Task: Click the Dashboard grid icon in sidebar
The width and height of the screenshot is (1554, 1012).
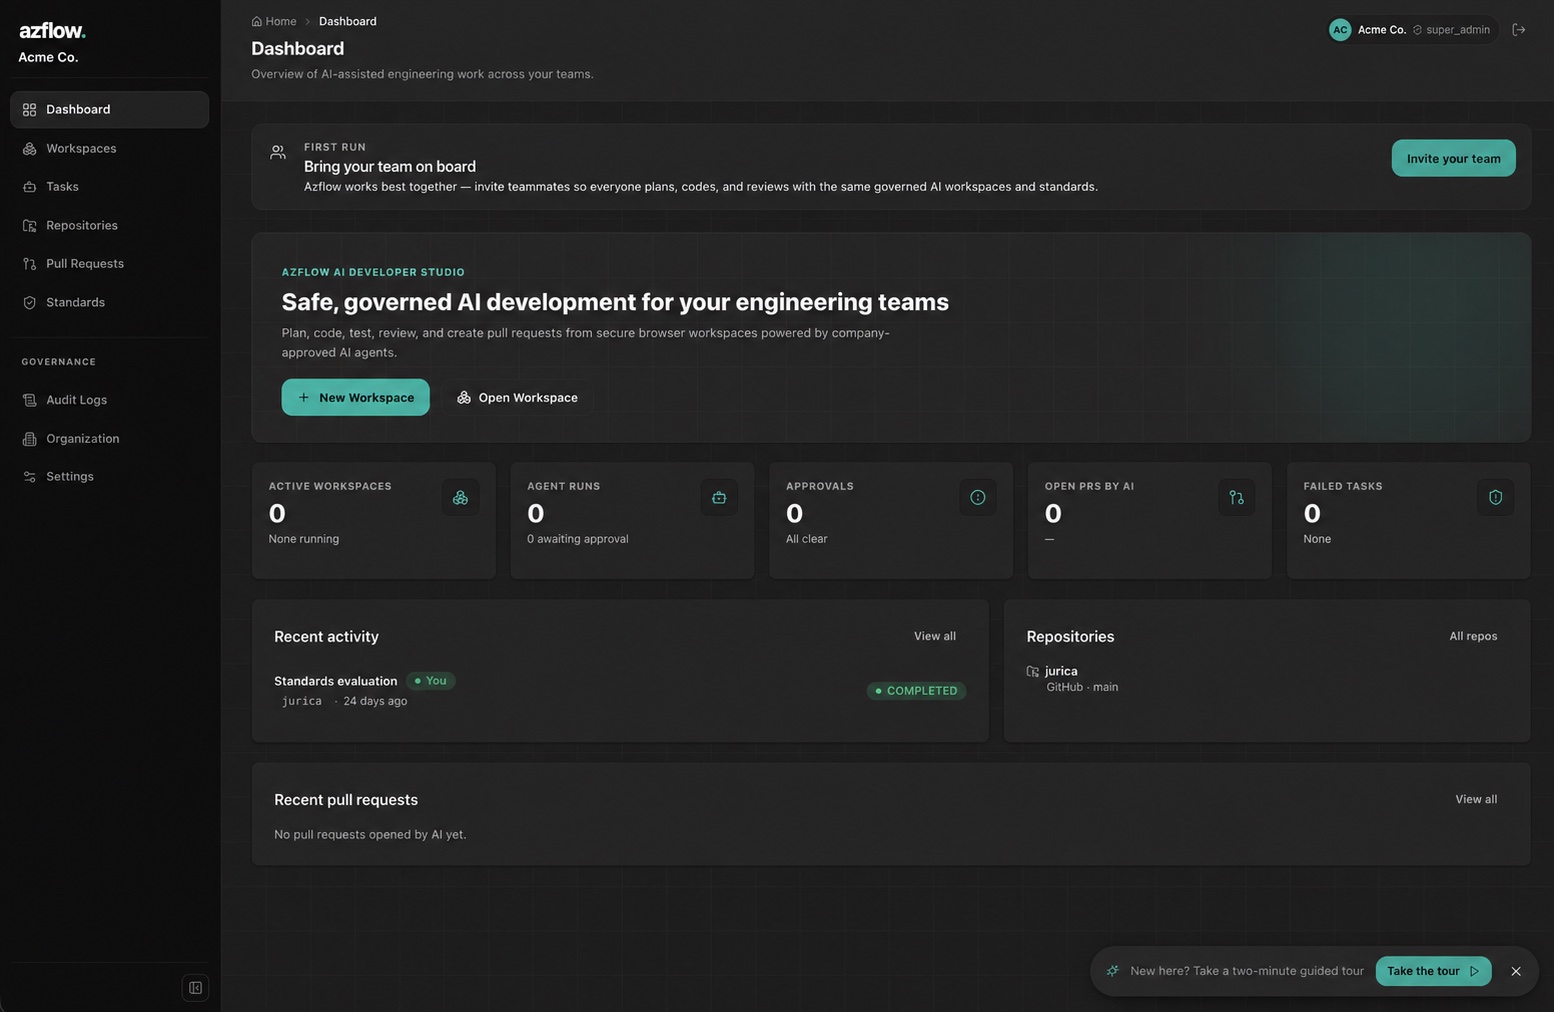Action: [29, 110]
